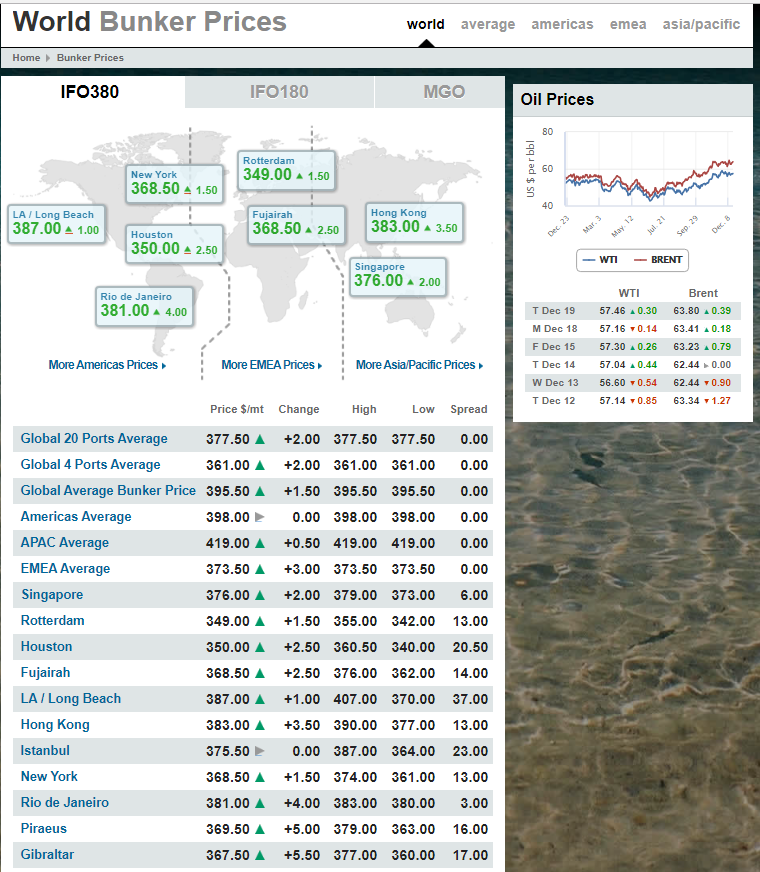Select the world navigation tab

[425, 24]
